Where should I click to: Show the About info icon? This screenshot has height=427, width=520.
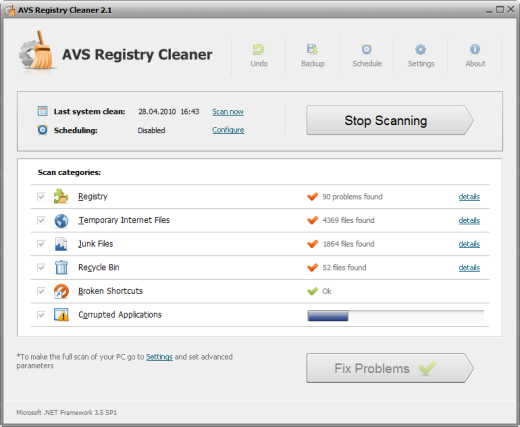pyautogui.click(x=475, y=49)
